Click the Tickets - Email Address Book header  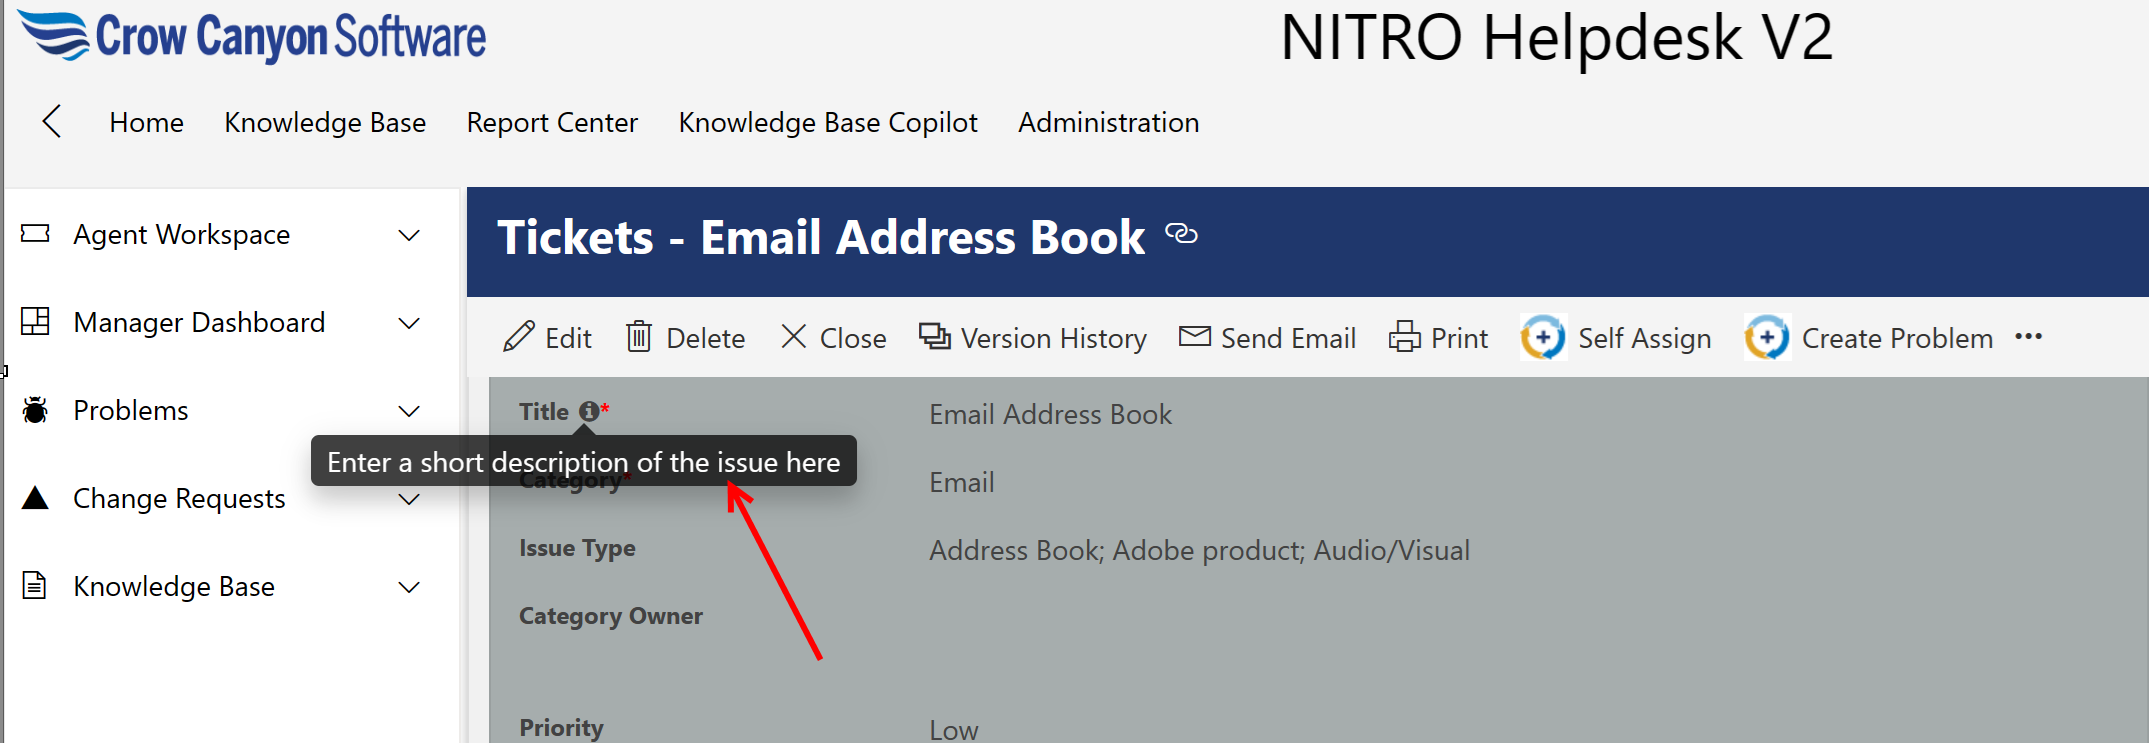pos(821,237)
